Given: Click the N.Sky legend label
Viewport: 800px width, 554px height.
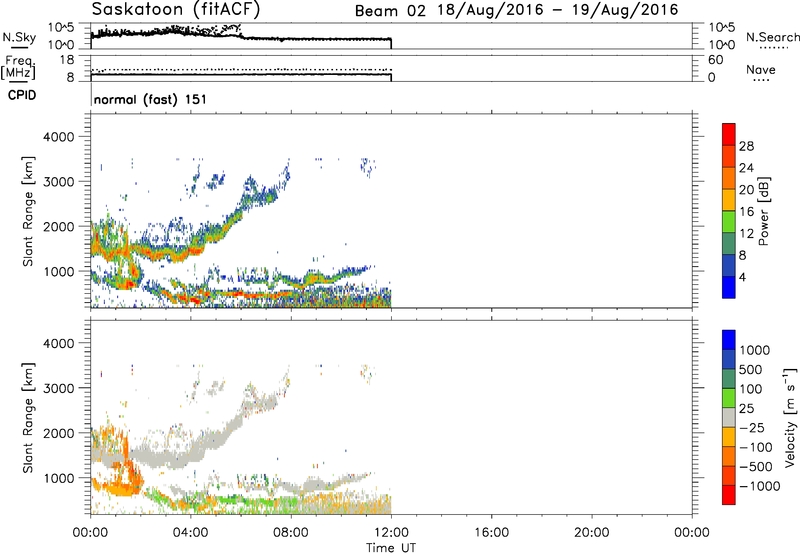Looking at the screenshot, I should tap(19, 37).
